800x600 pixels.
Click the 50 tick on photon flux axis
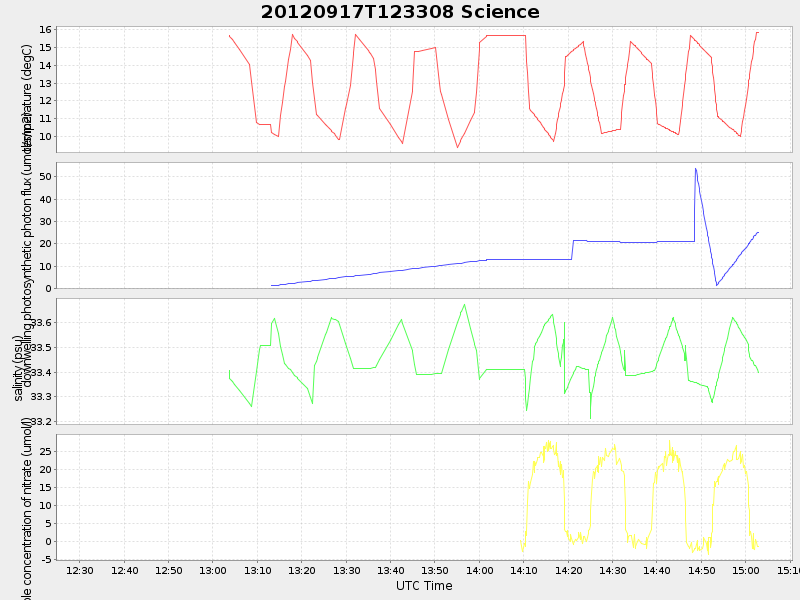pos(45,177)
